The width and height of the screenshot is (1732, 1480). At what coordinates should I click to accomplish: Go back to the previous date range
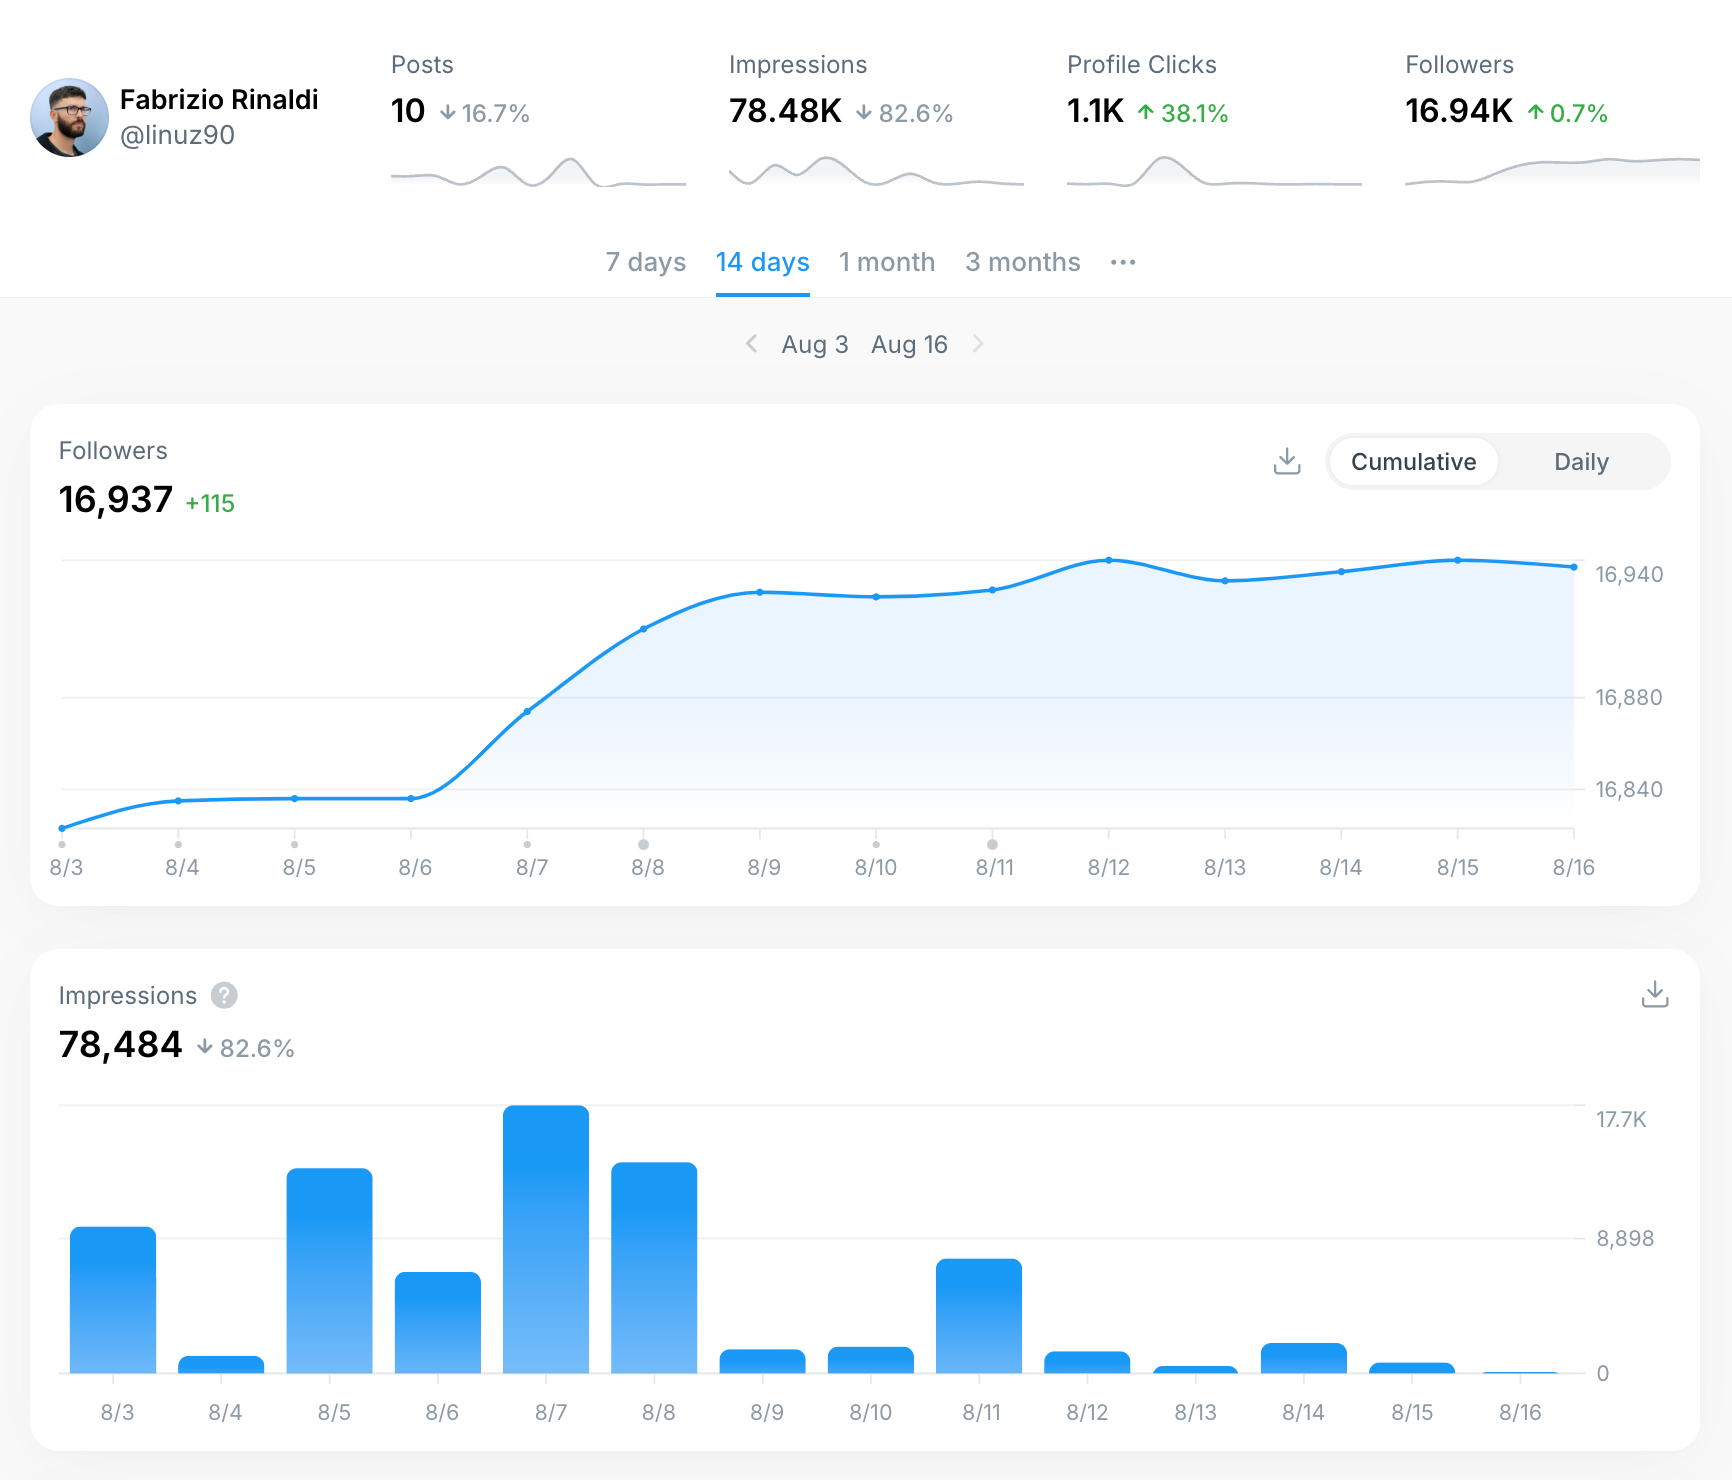752,343
